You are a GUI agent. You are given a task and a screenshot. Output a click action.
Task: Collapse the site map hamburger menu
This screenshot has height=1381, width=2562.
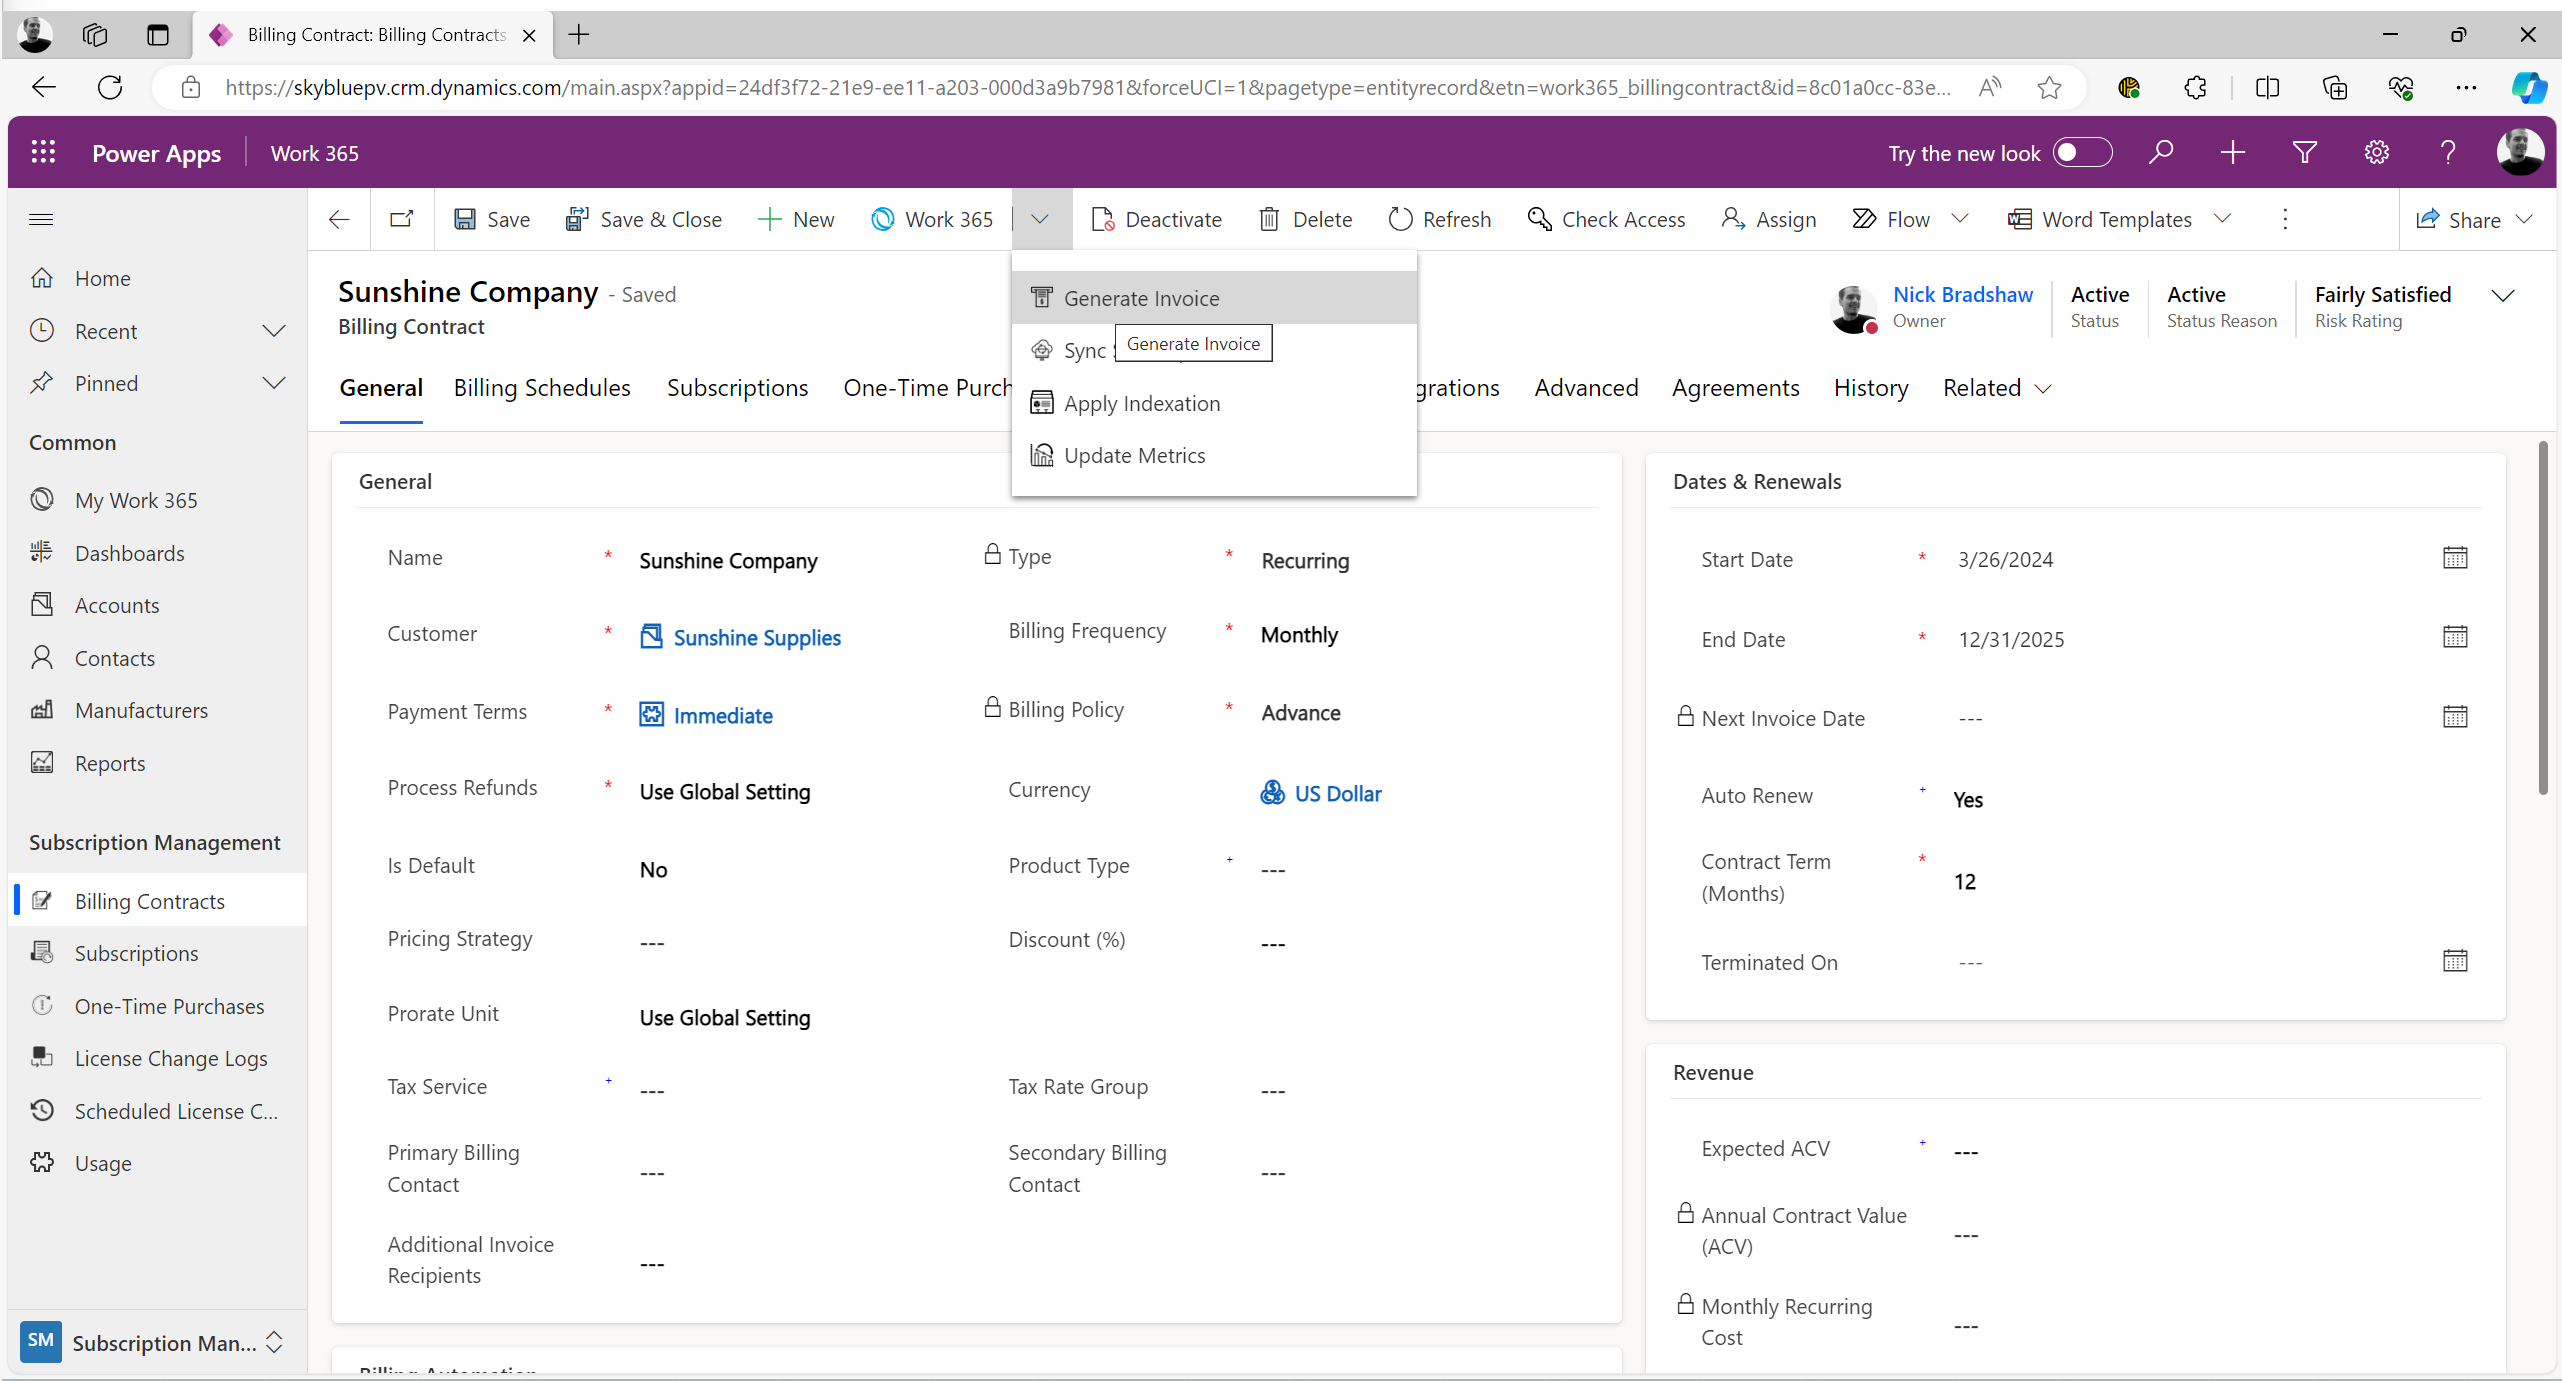coord(41,219)
